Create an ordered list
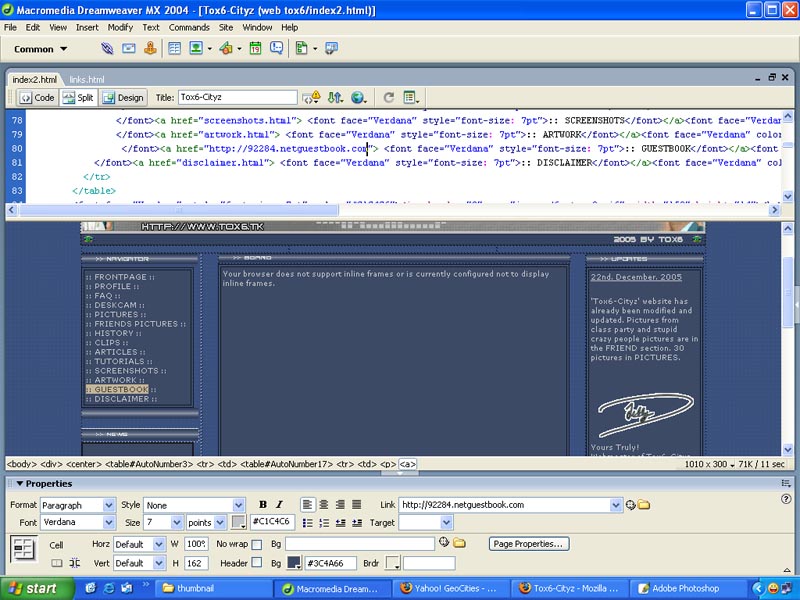800x600 pixels. pyautogui.click(x=324, y=522)
